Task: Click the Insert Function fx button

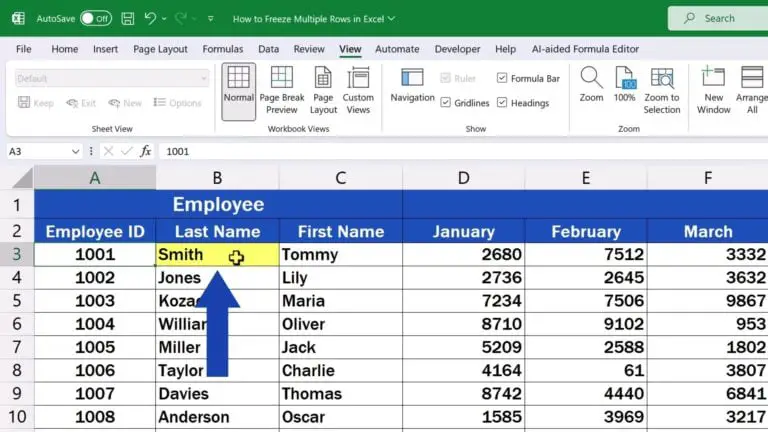Action: coord(146,151)
